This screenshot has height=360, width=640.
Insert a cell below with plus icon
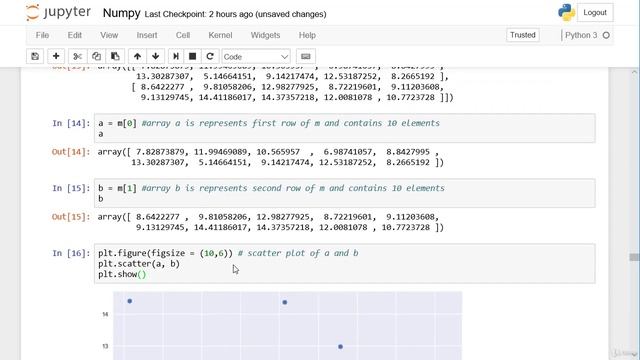tap(56, 56)
